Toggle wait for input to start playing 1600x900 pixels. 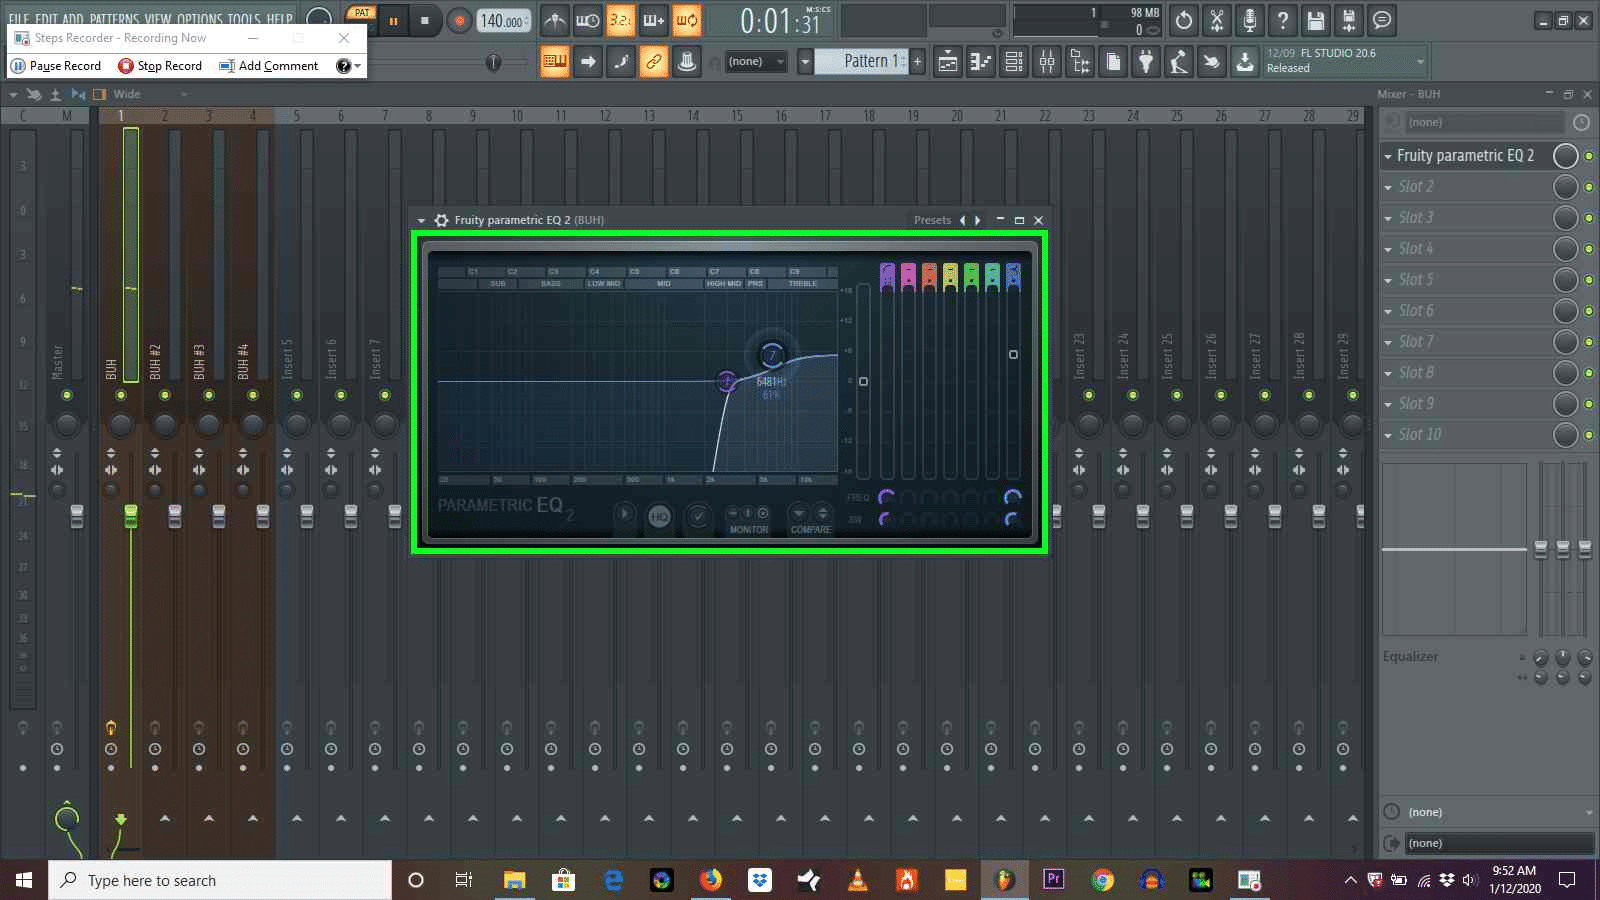coord(587,20)
